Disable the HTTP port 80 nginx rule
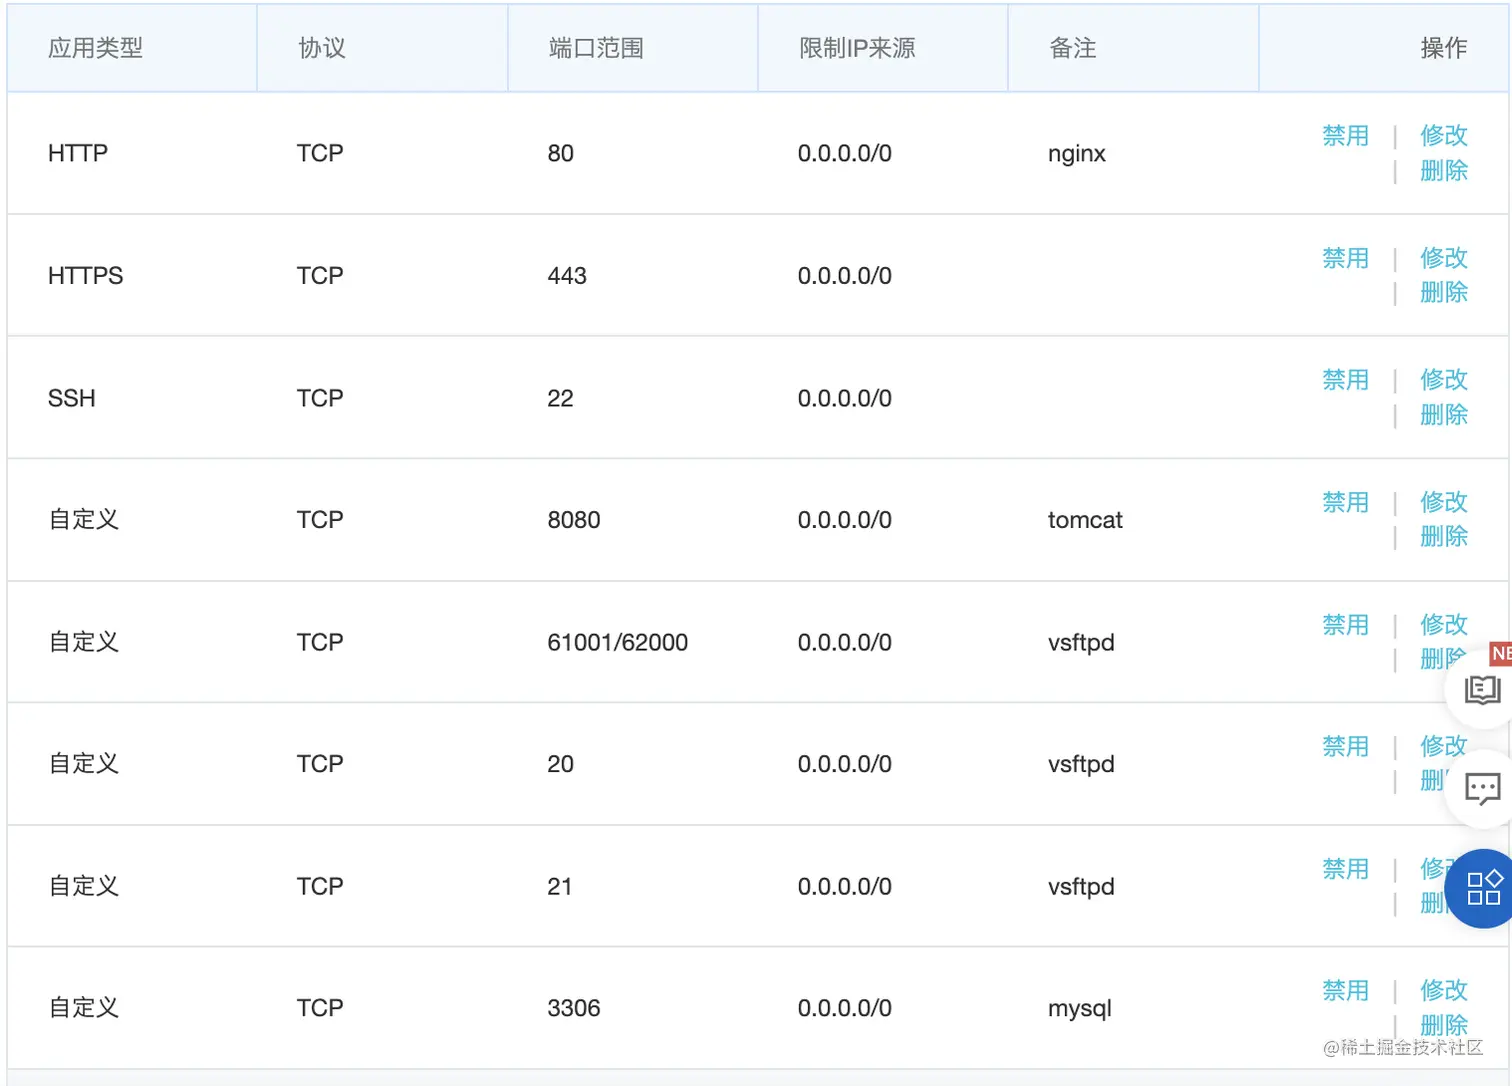1512x1086 pixels. [1345, 136]
